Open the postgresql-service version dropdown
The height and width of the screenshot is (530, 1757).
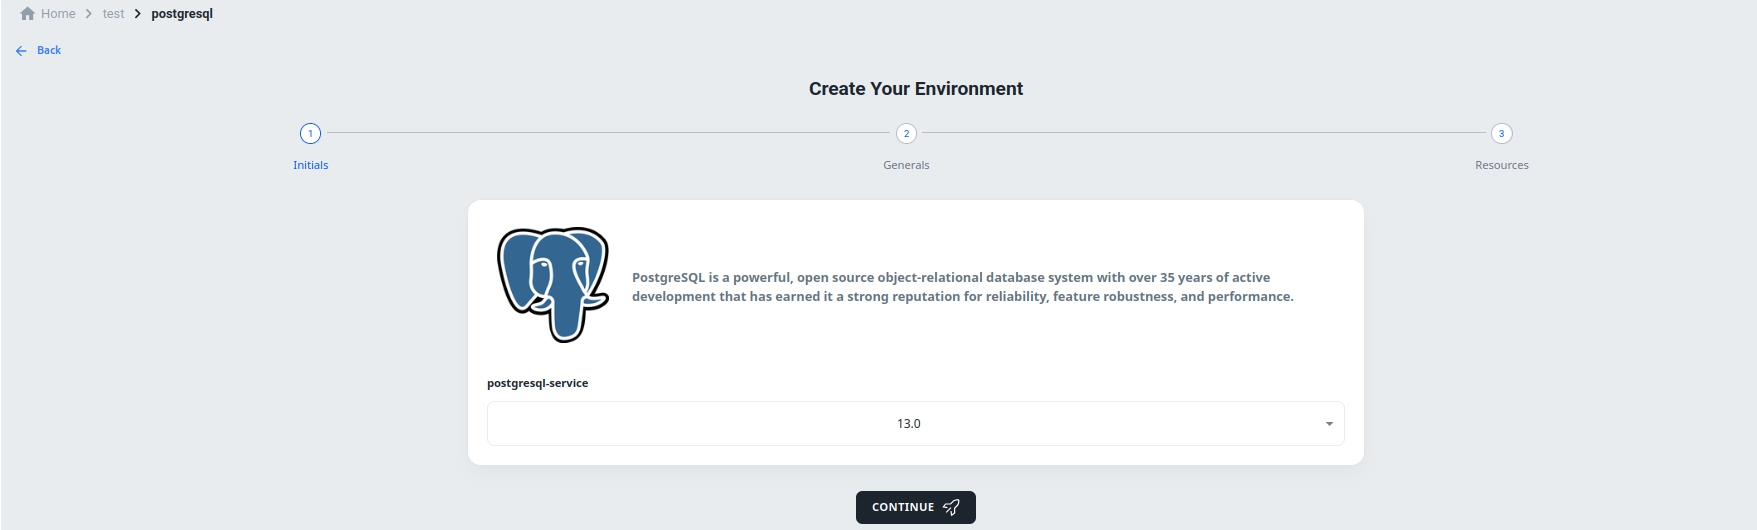coord(915,424)
